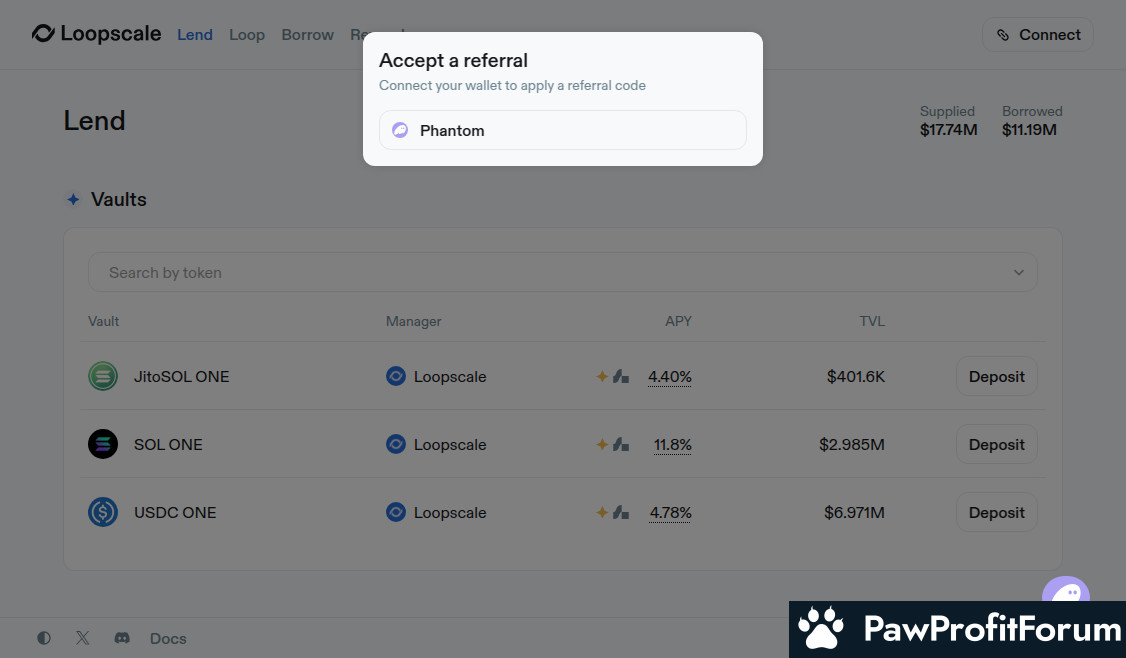Expand the Search by token dropdown chevron

click(x=1019, y=273)
